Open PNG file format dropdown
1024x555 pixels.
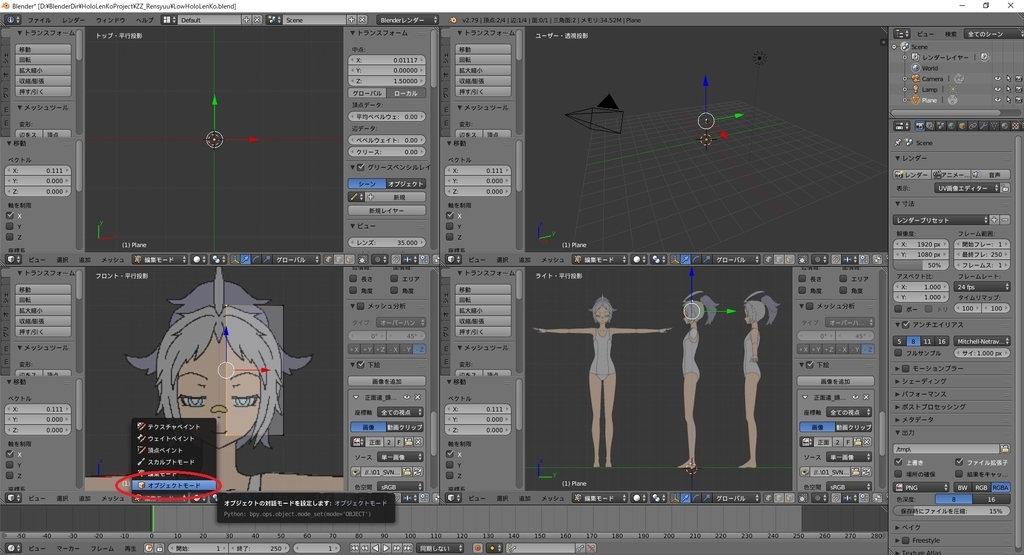[921, 488]
